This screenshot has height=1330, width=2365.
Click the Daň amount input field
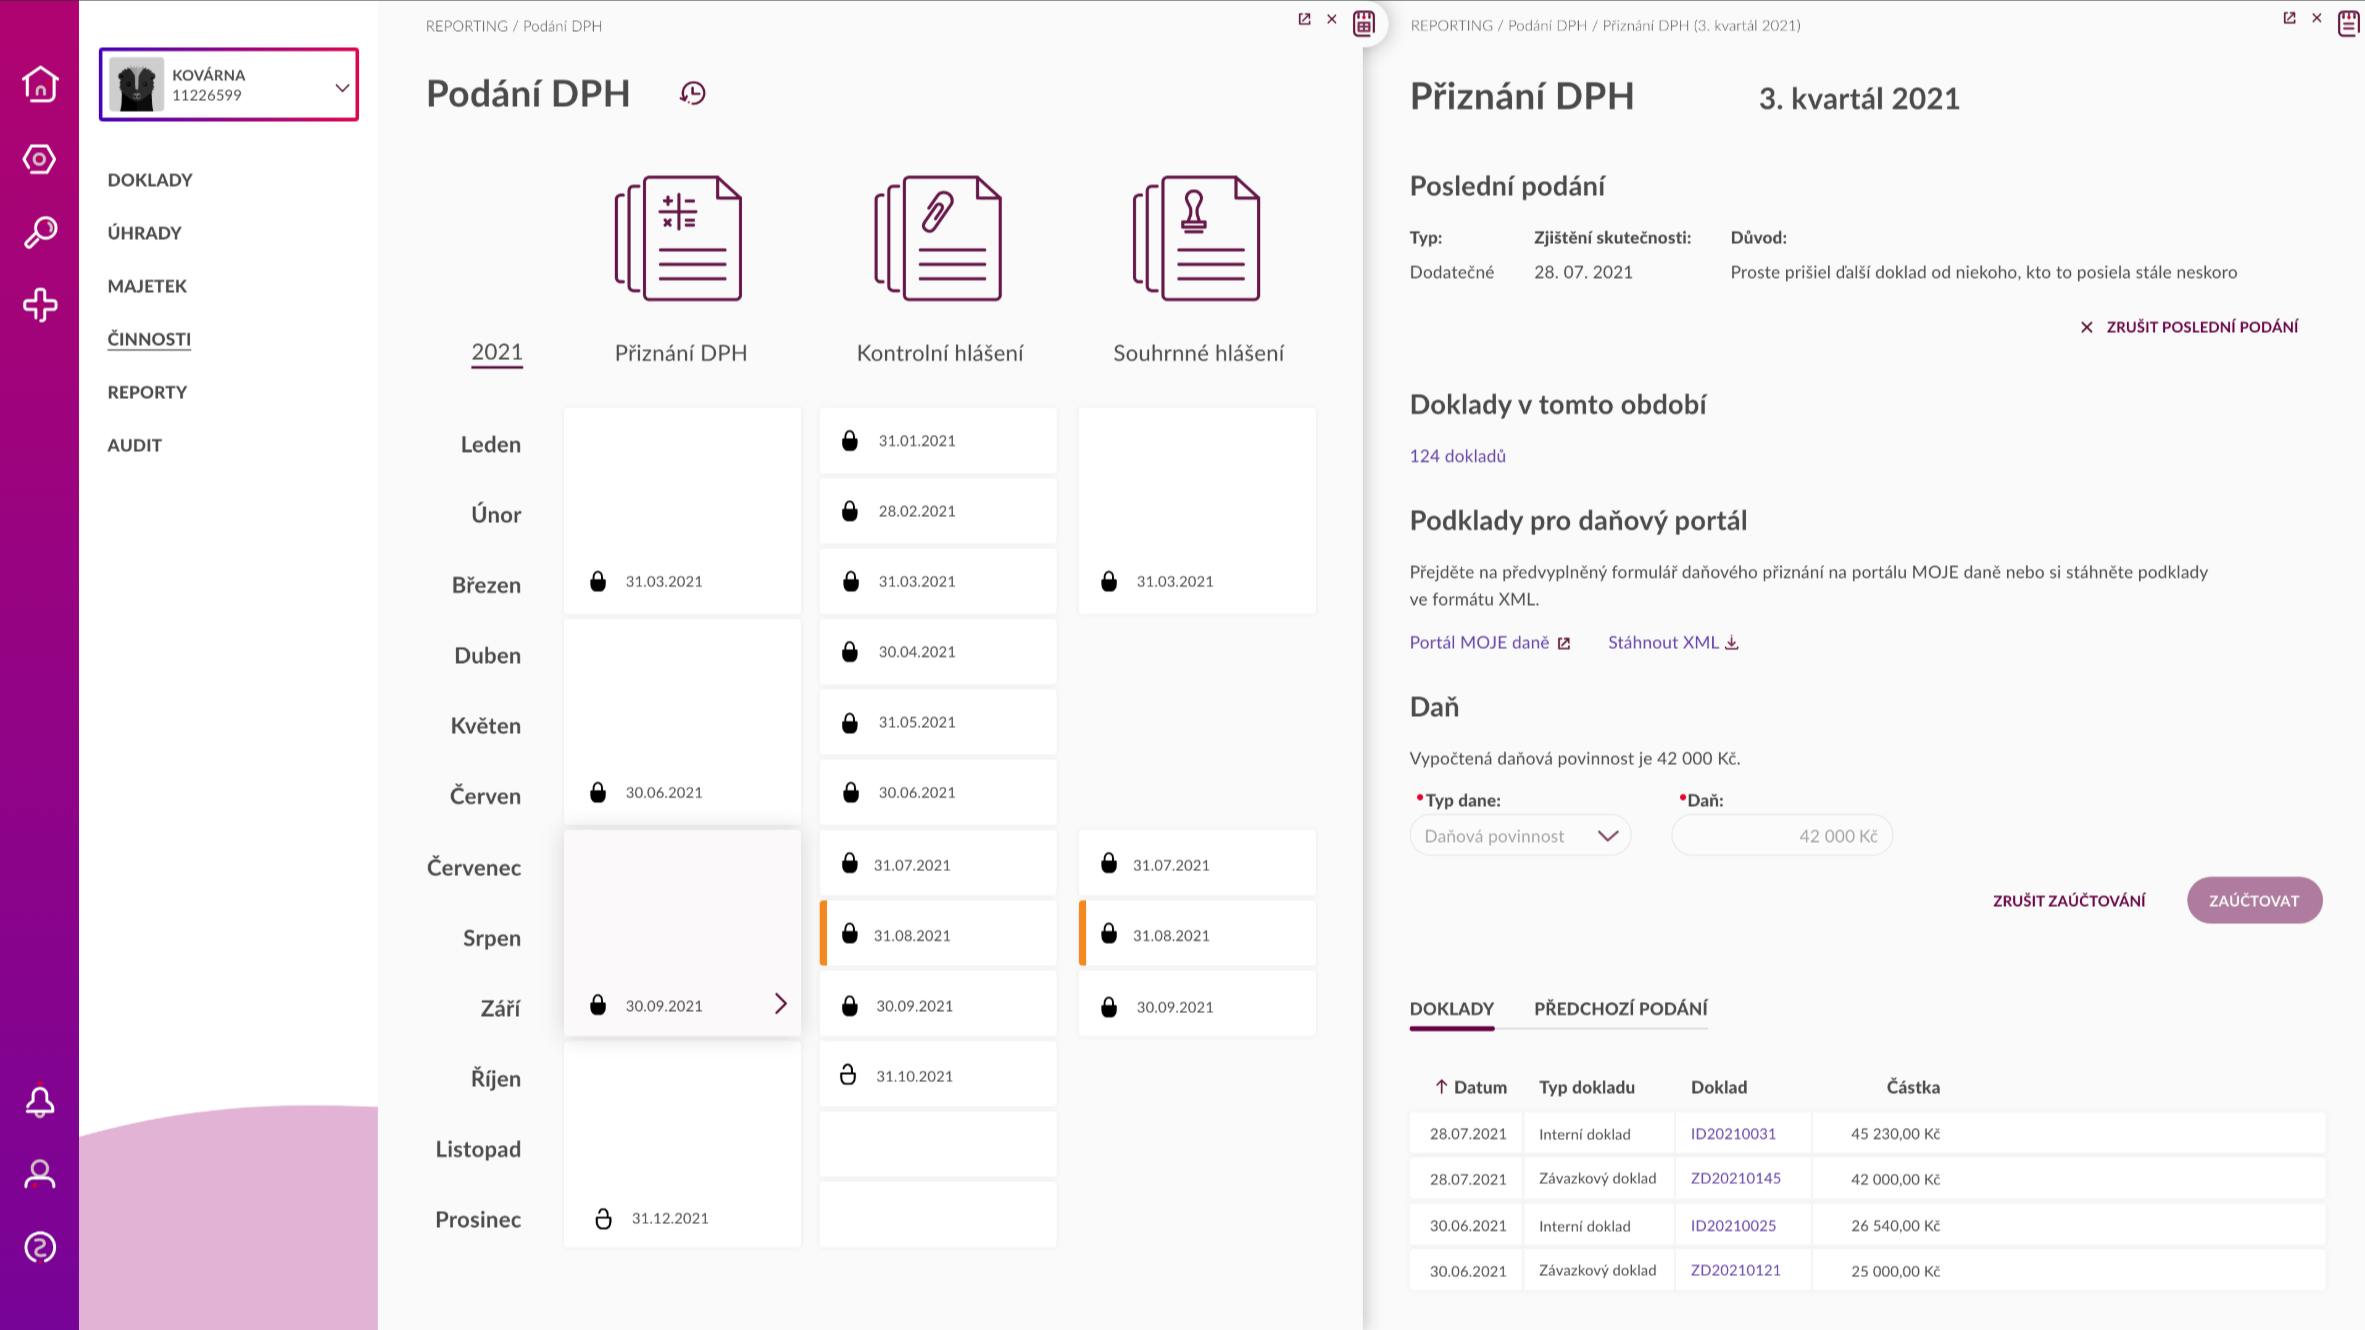(x=1782, y=836)
